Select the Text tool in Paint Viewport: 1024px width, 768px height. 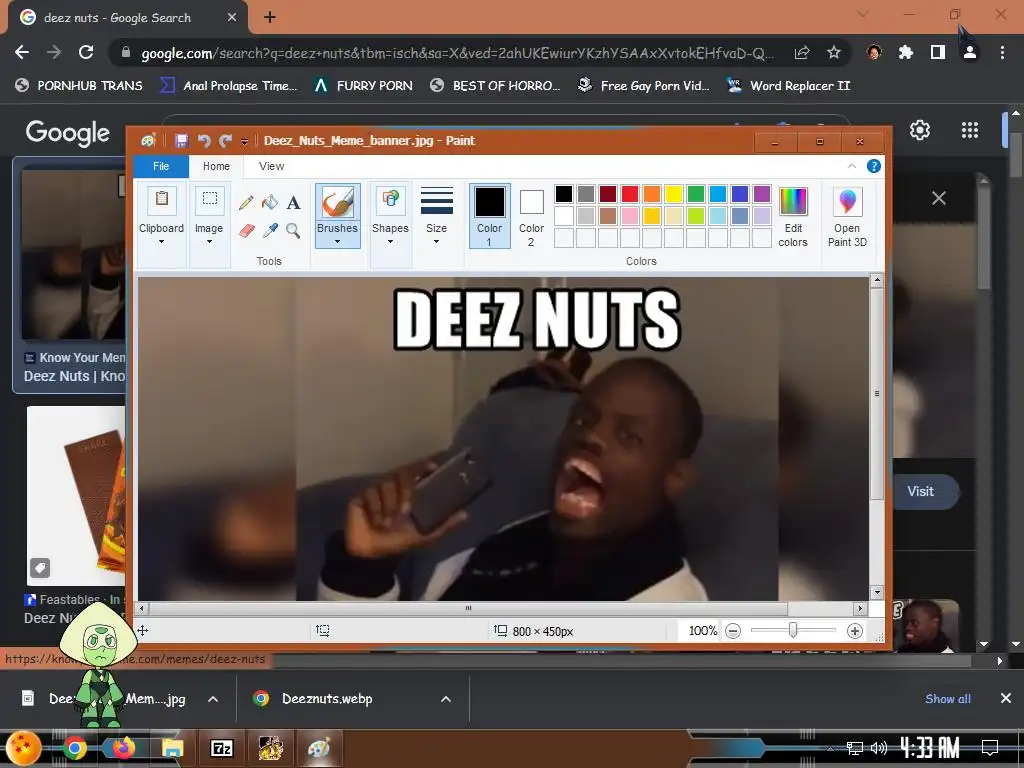pyautogui.click(x=293, y=202)
